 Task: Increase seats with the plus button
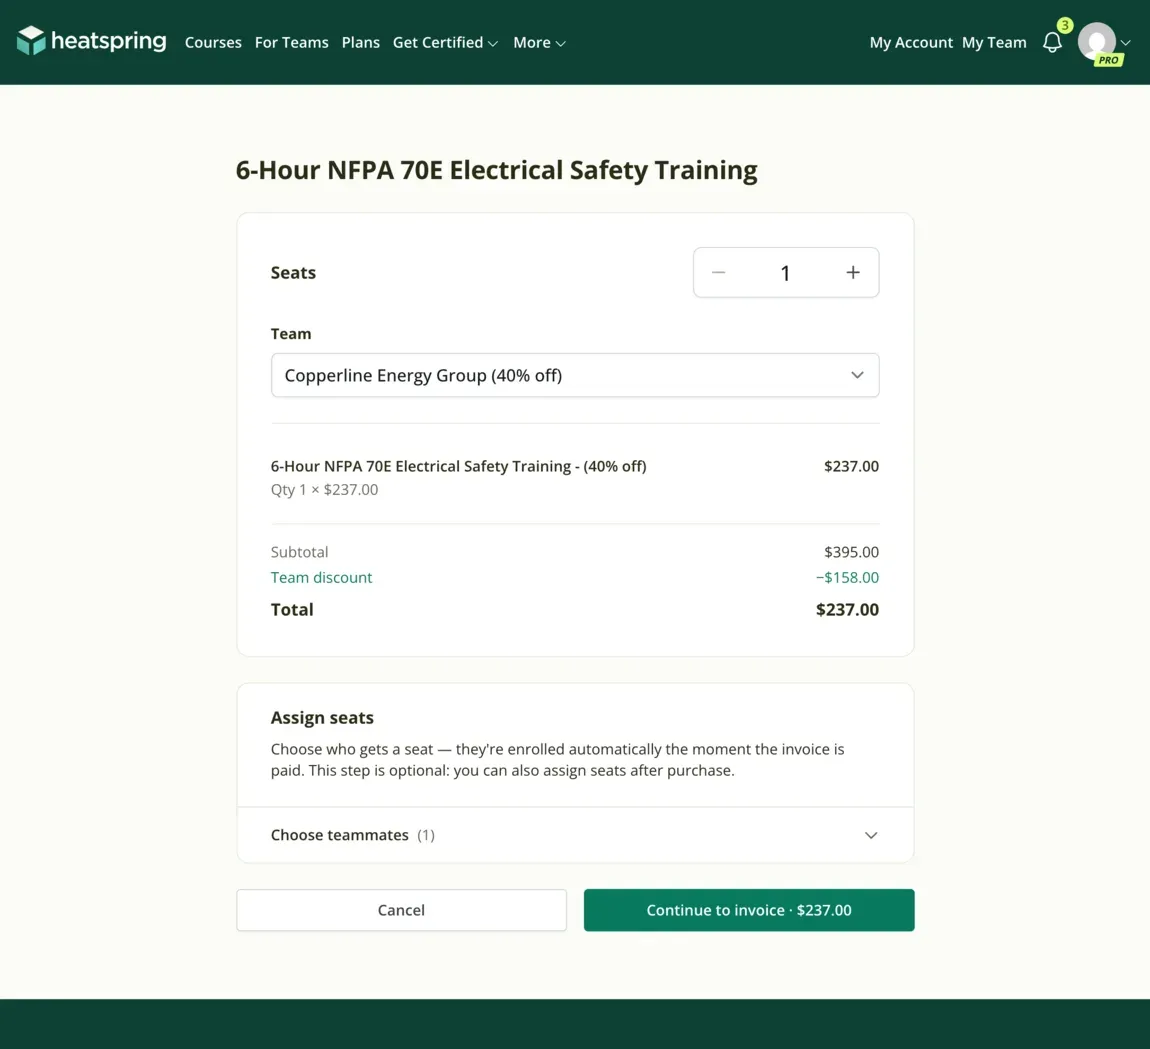853,273
